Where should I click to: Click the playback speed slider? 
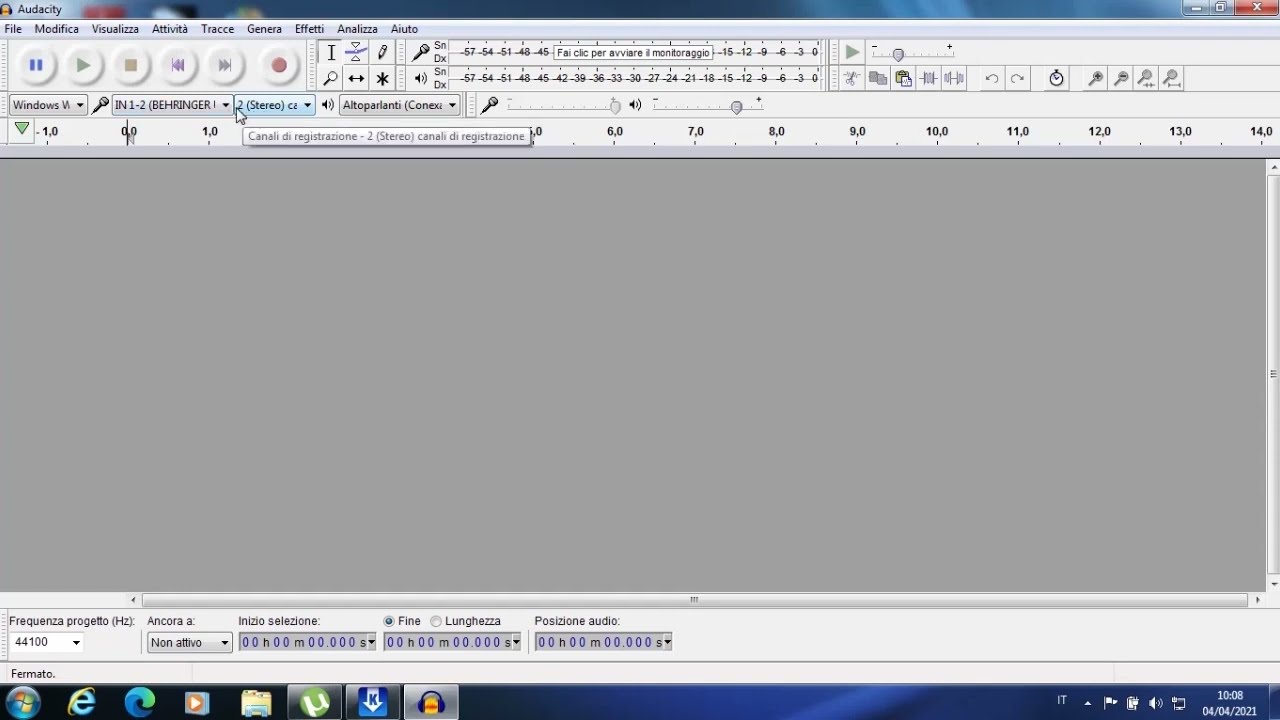[911, 53]
